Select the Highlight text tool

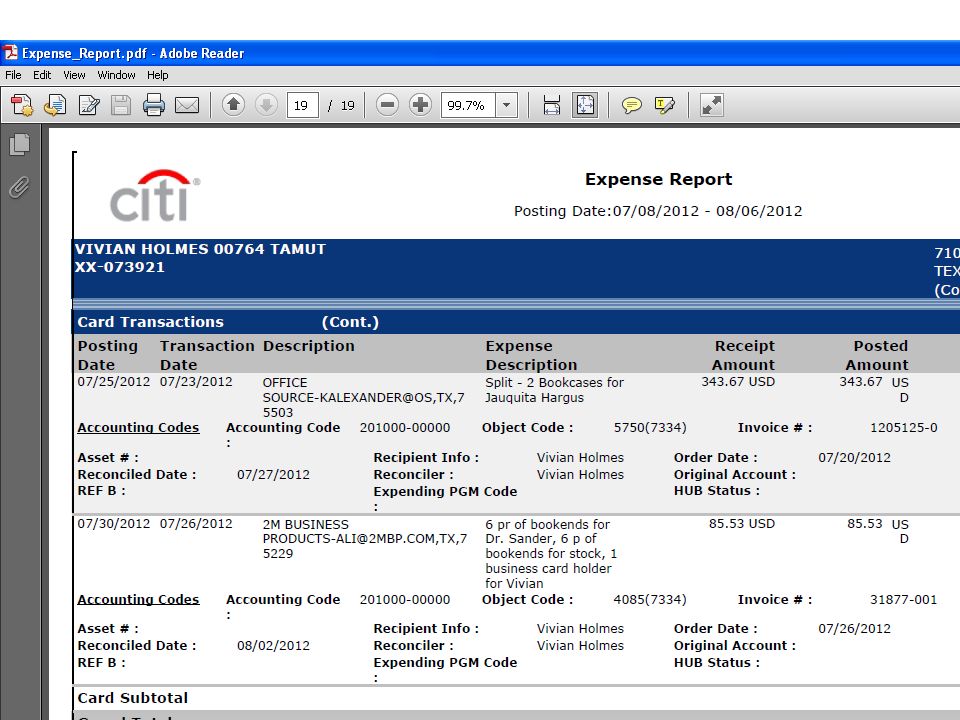click(x=664, y=105)
